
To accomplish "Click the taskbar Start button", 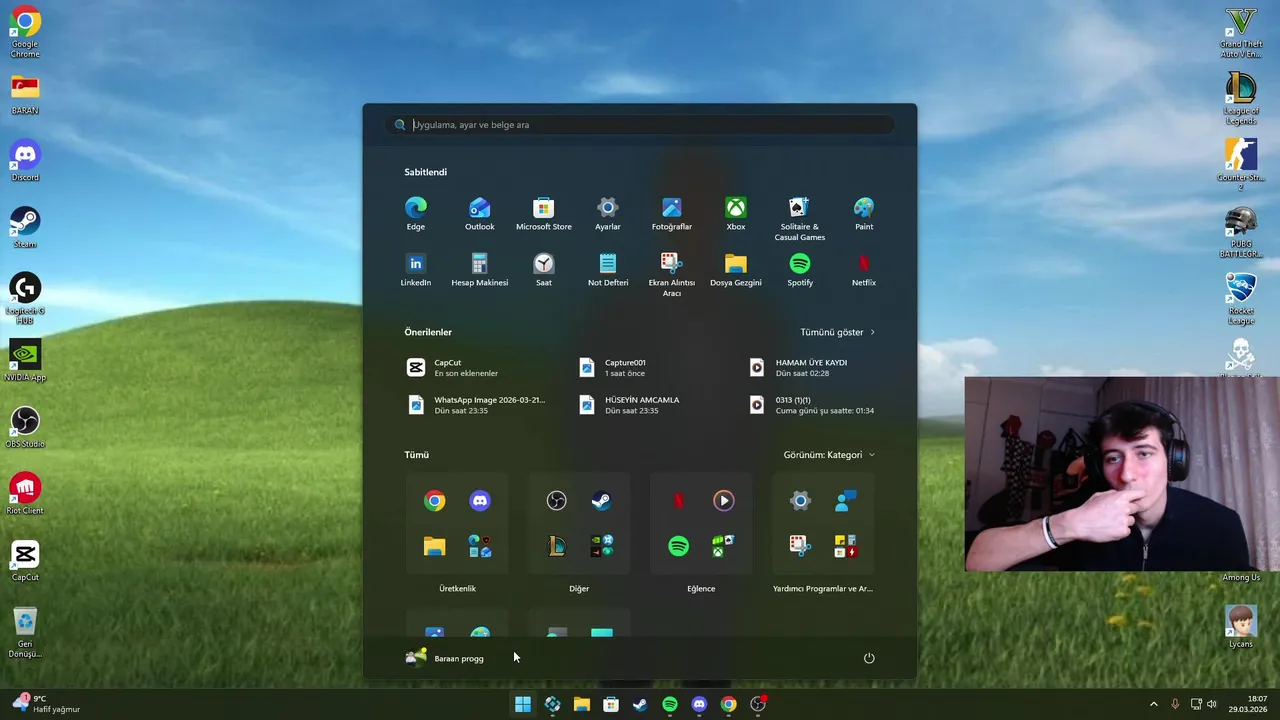I will (x=523, y=704).
